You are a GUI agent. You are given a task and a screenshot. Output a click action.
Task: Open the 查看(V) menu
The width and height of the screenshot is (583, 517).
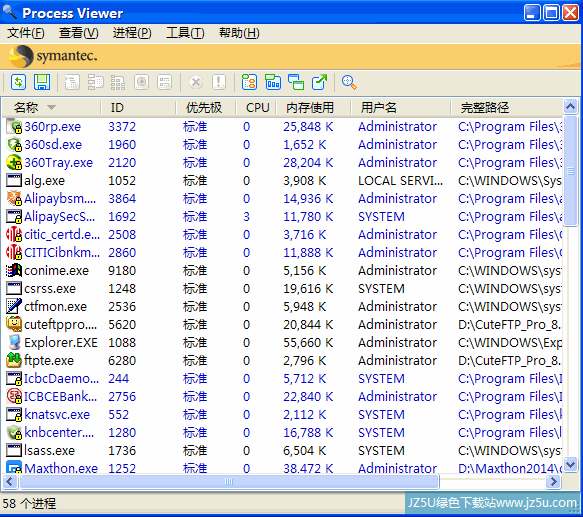click(x=79, y=33)
